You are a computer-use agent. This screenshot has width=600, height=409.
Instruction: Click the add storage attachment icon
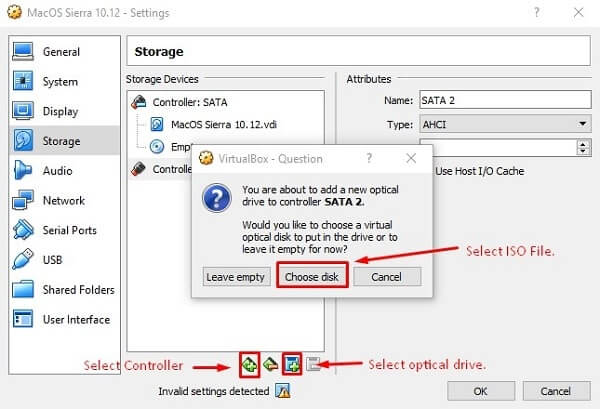click(292, 364)
